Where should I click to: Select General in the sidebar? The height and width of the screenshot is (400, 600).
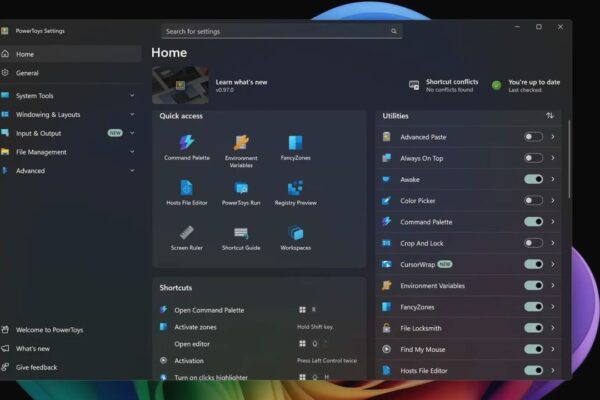point(28,73)
